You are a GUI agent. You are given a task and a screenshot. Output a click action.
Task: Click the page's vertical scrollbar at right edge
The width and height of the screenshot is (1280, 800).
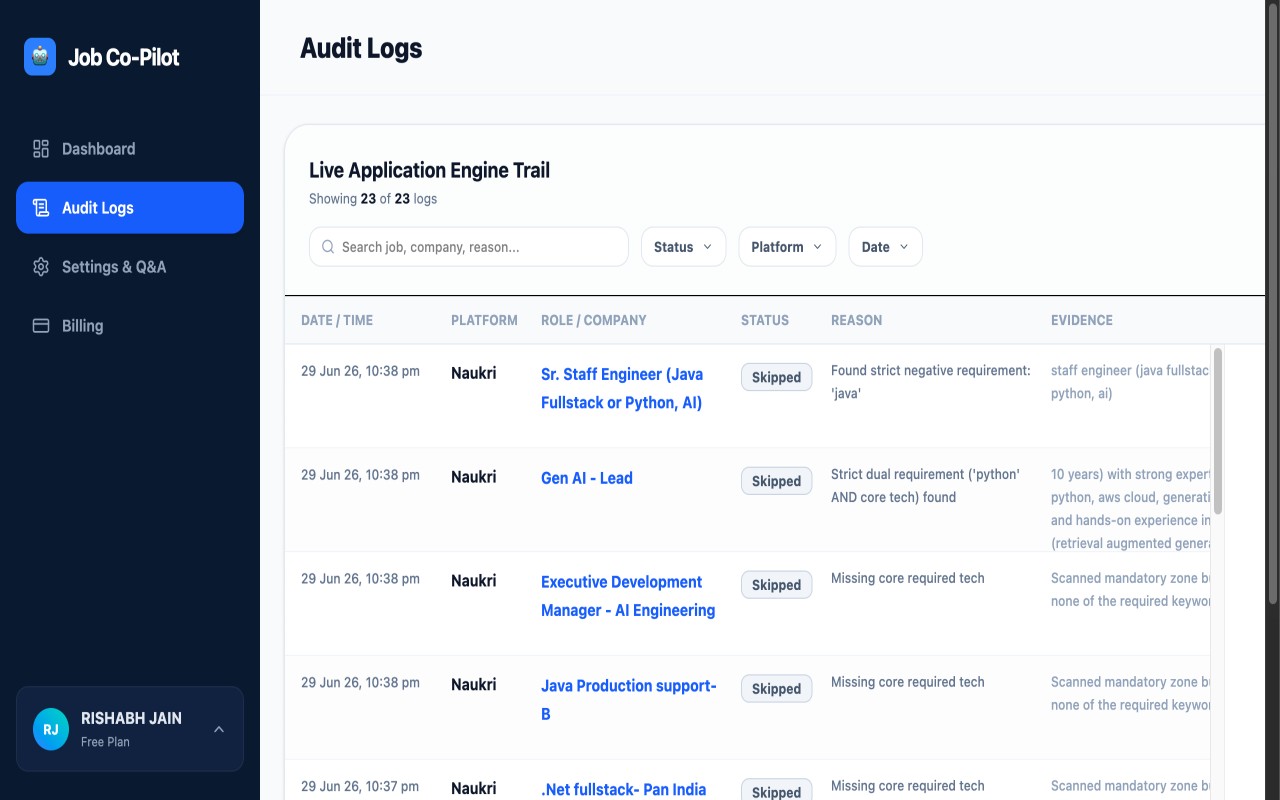click(x=1273, y=302)
